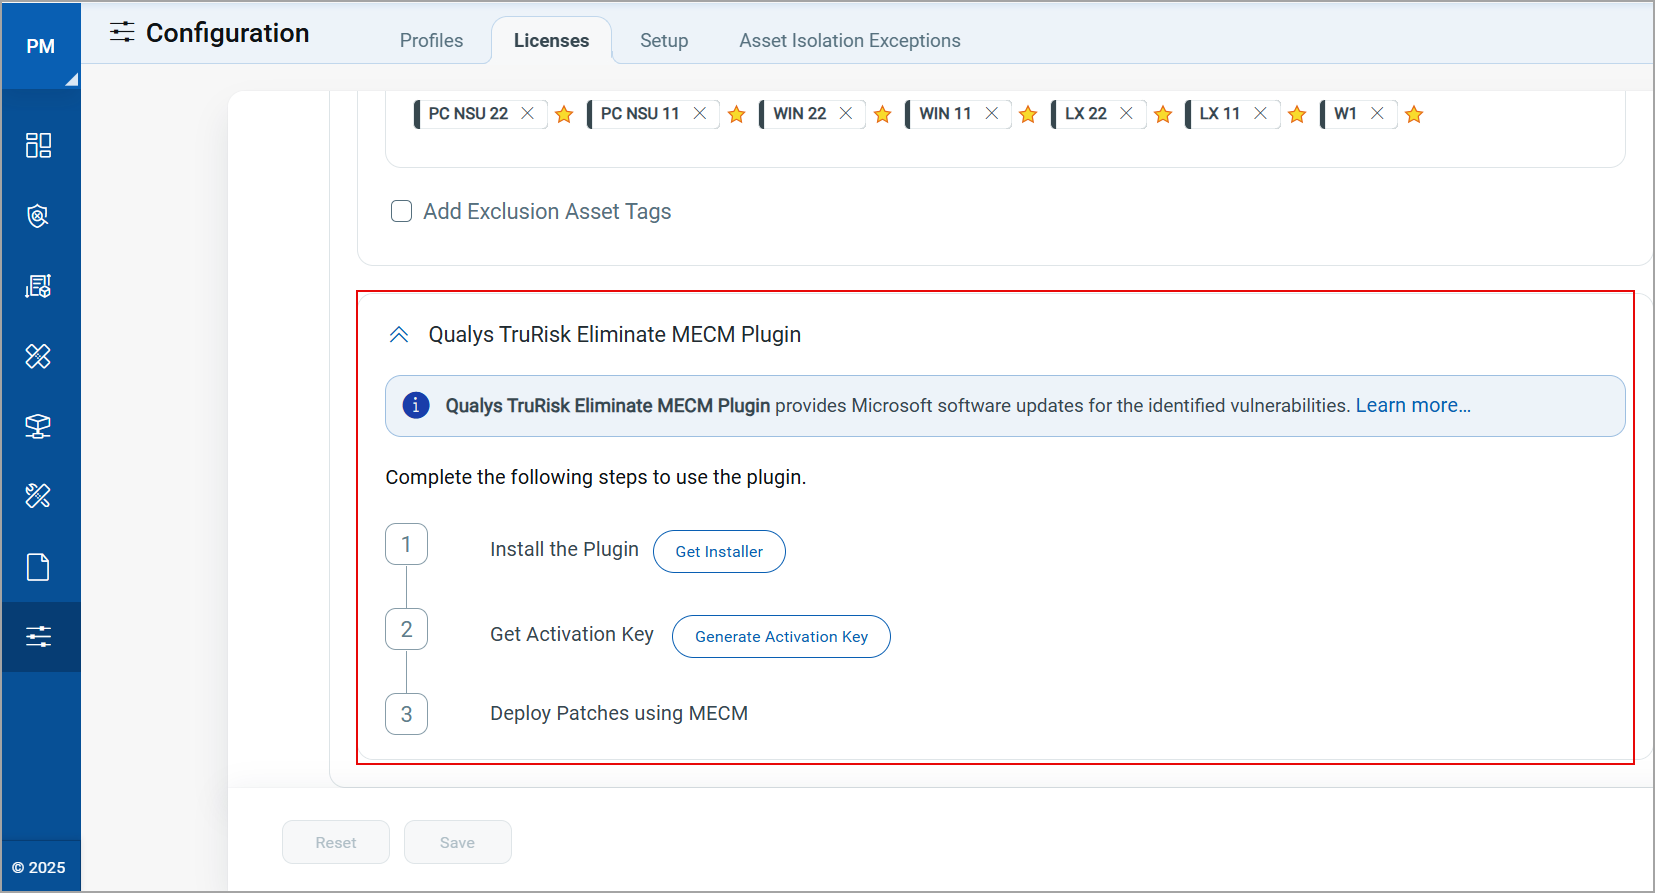Switch to the Profiles tab

431,41
